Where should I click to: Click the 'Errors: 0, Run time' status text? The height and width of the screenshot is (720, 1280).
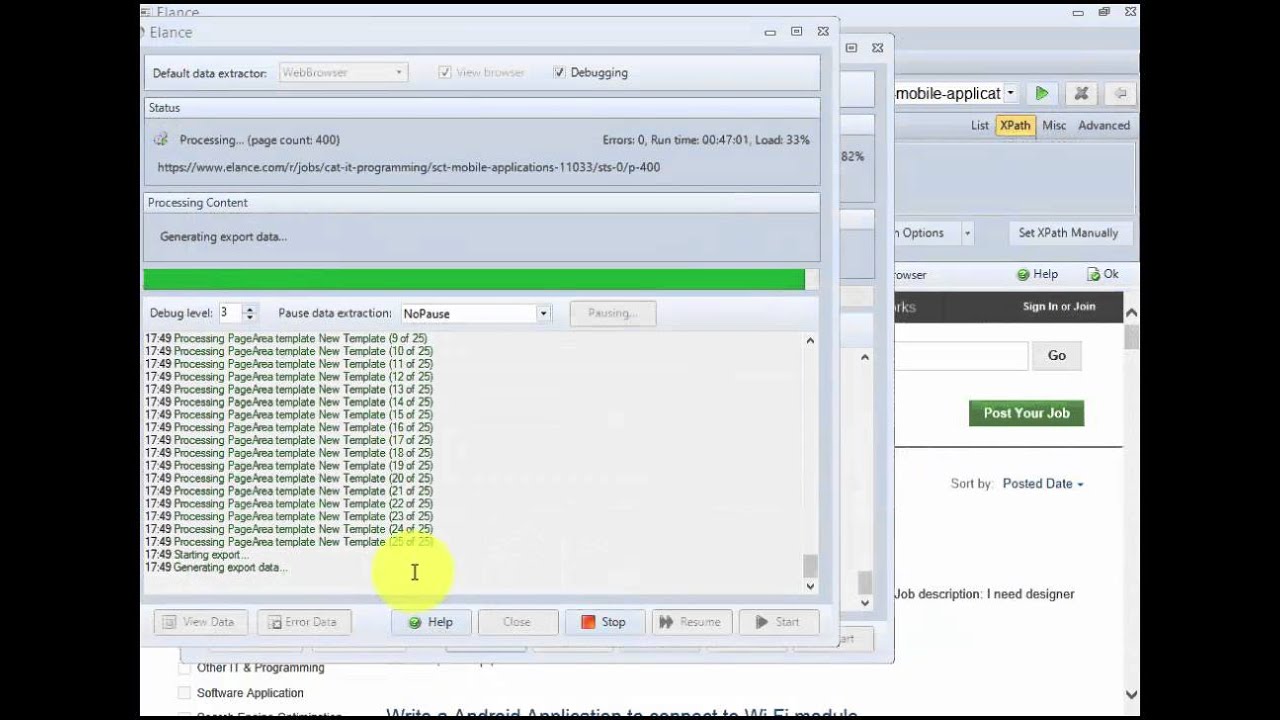706,140
